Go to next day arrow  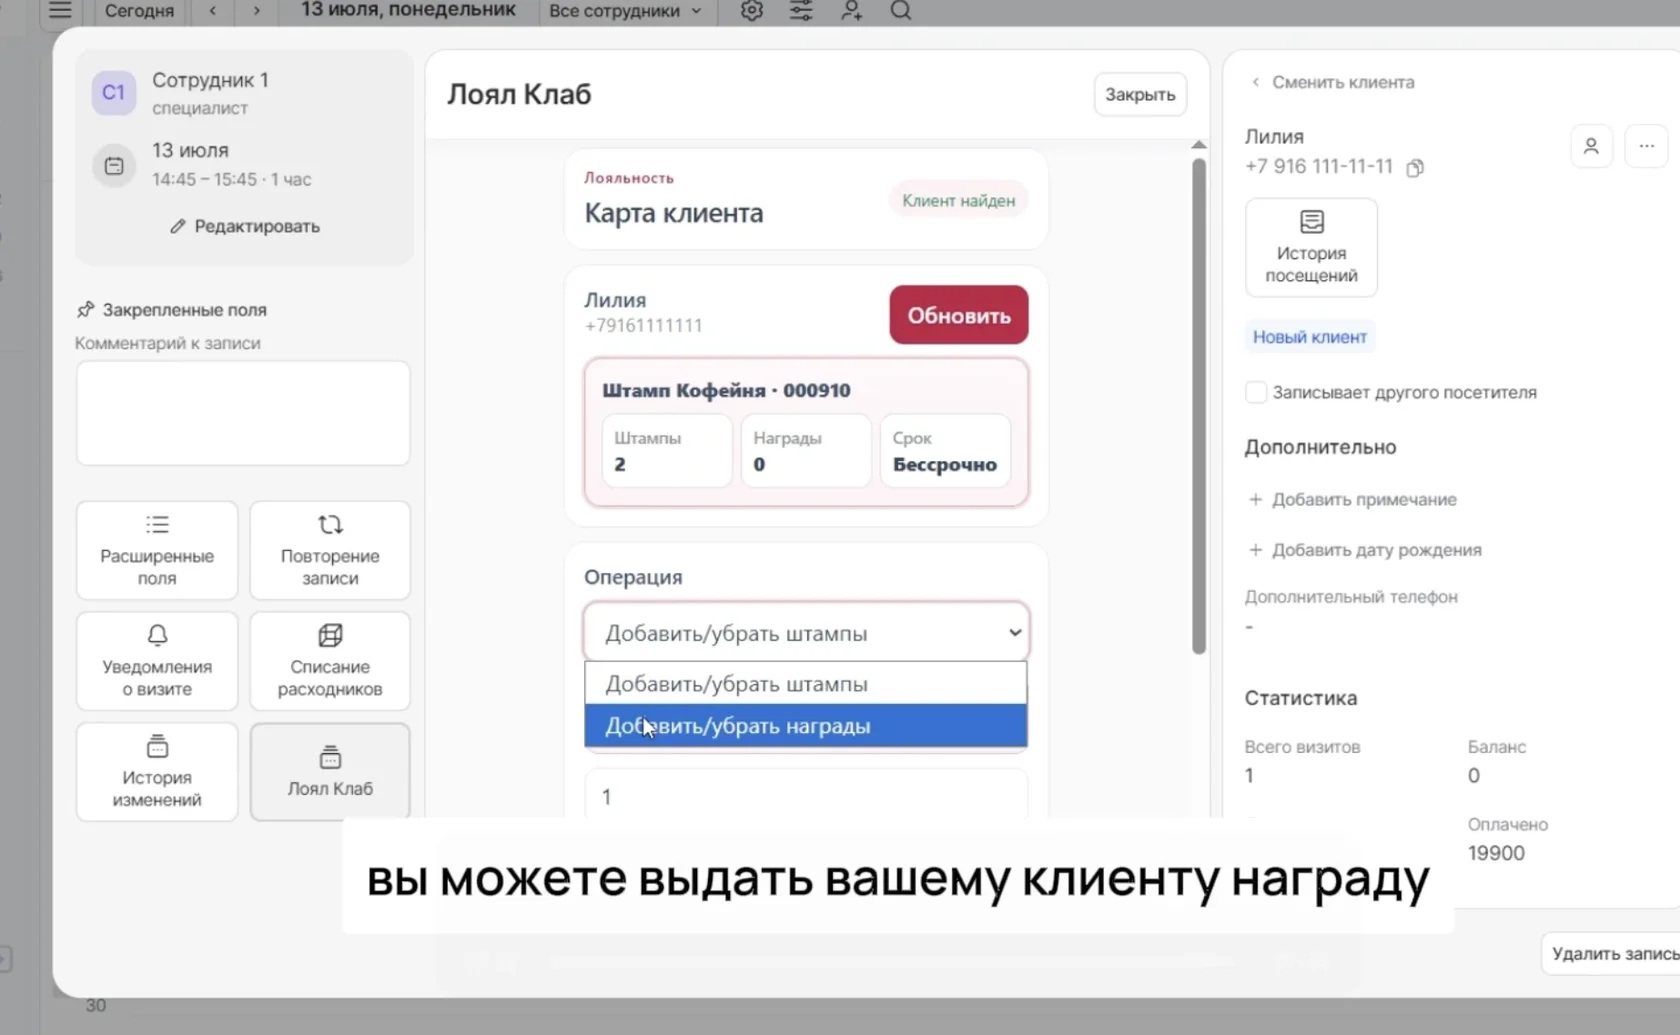tap(257, 10)
